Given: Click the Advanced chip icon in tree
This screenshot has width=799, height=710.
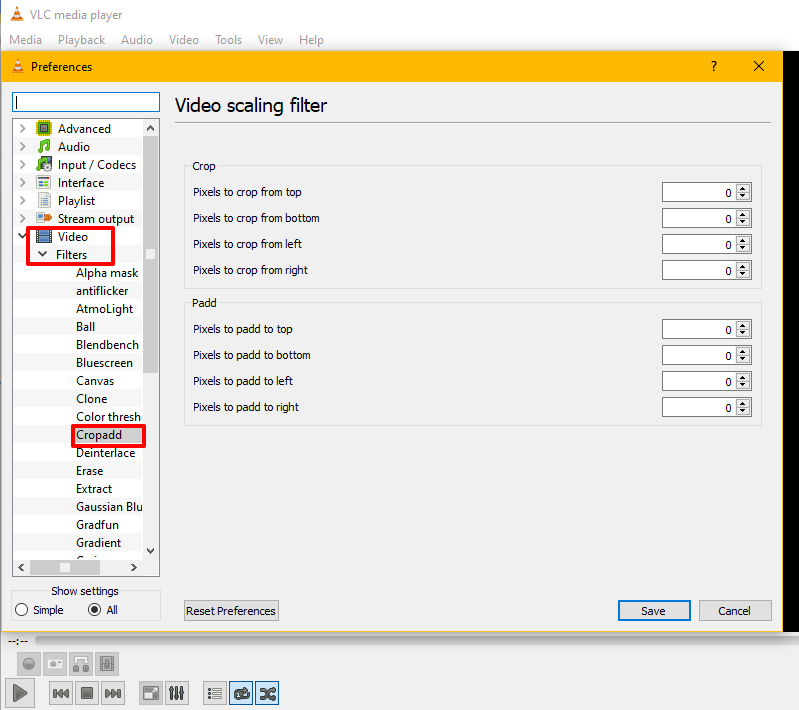Looking at the screenshot, I should click(44, 128).
